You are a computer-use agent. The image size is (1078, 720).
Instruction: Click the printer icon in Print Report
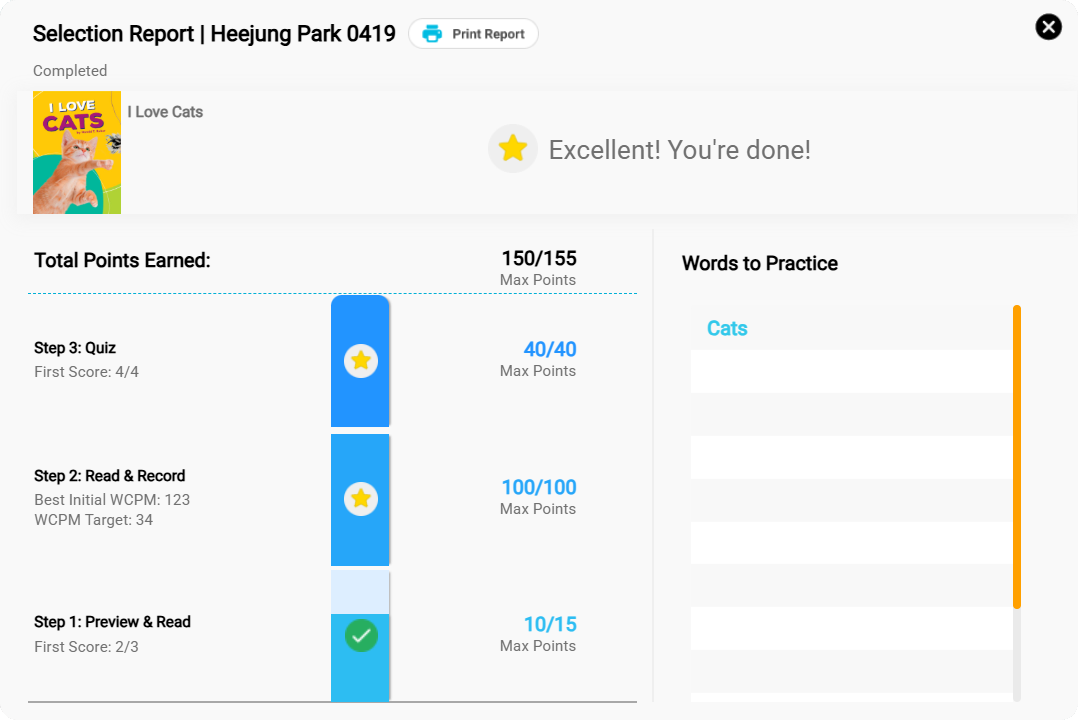[432, 34]
